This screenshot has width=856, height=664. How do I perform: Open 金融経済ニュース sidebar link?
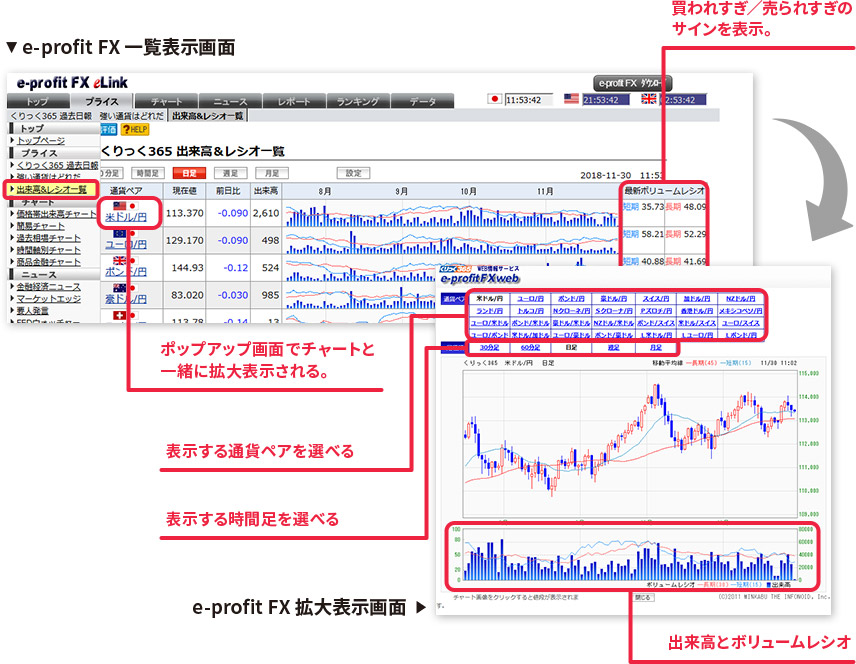click(x=48, y=286)
